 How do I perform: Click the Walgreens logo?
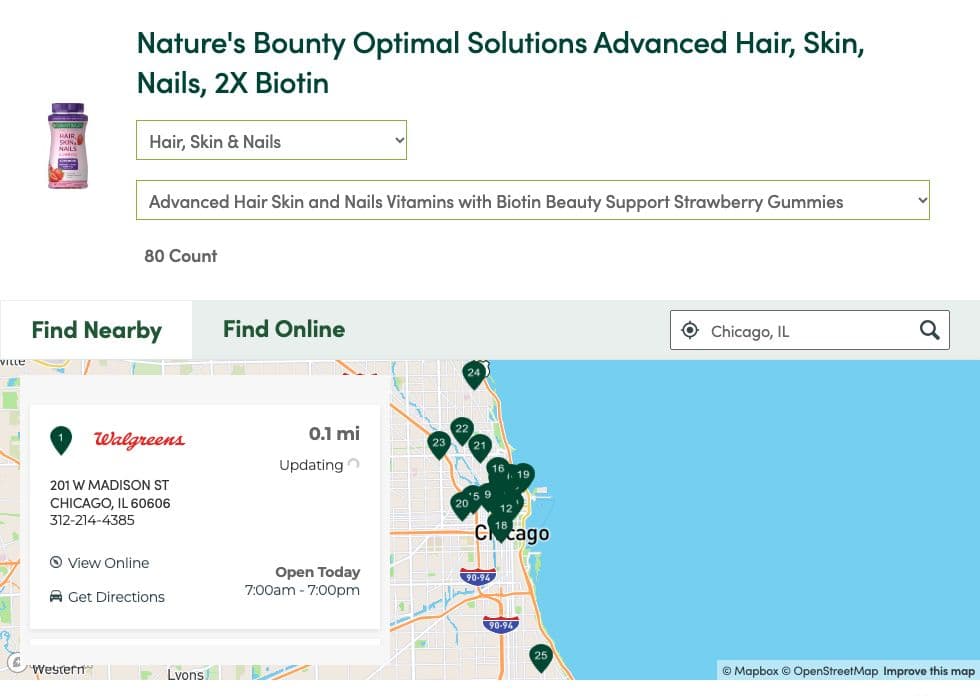click(139, 439)
